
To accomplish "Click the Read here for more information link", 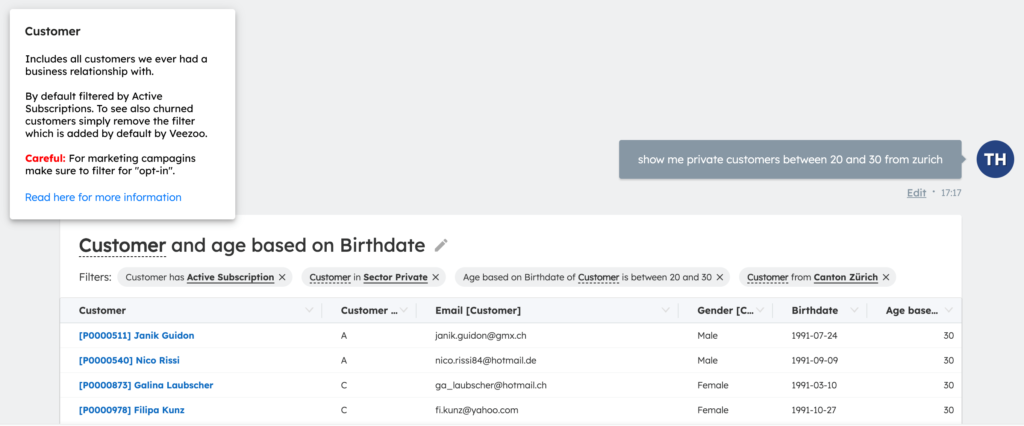I will click(103, 197).
